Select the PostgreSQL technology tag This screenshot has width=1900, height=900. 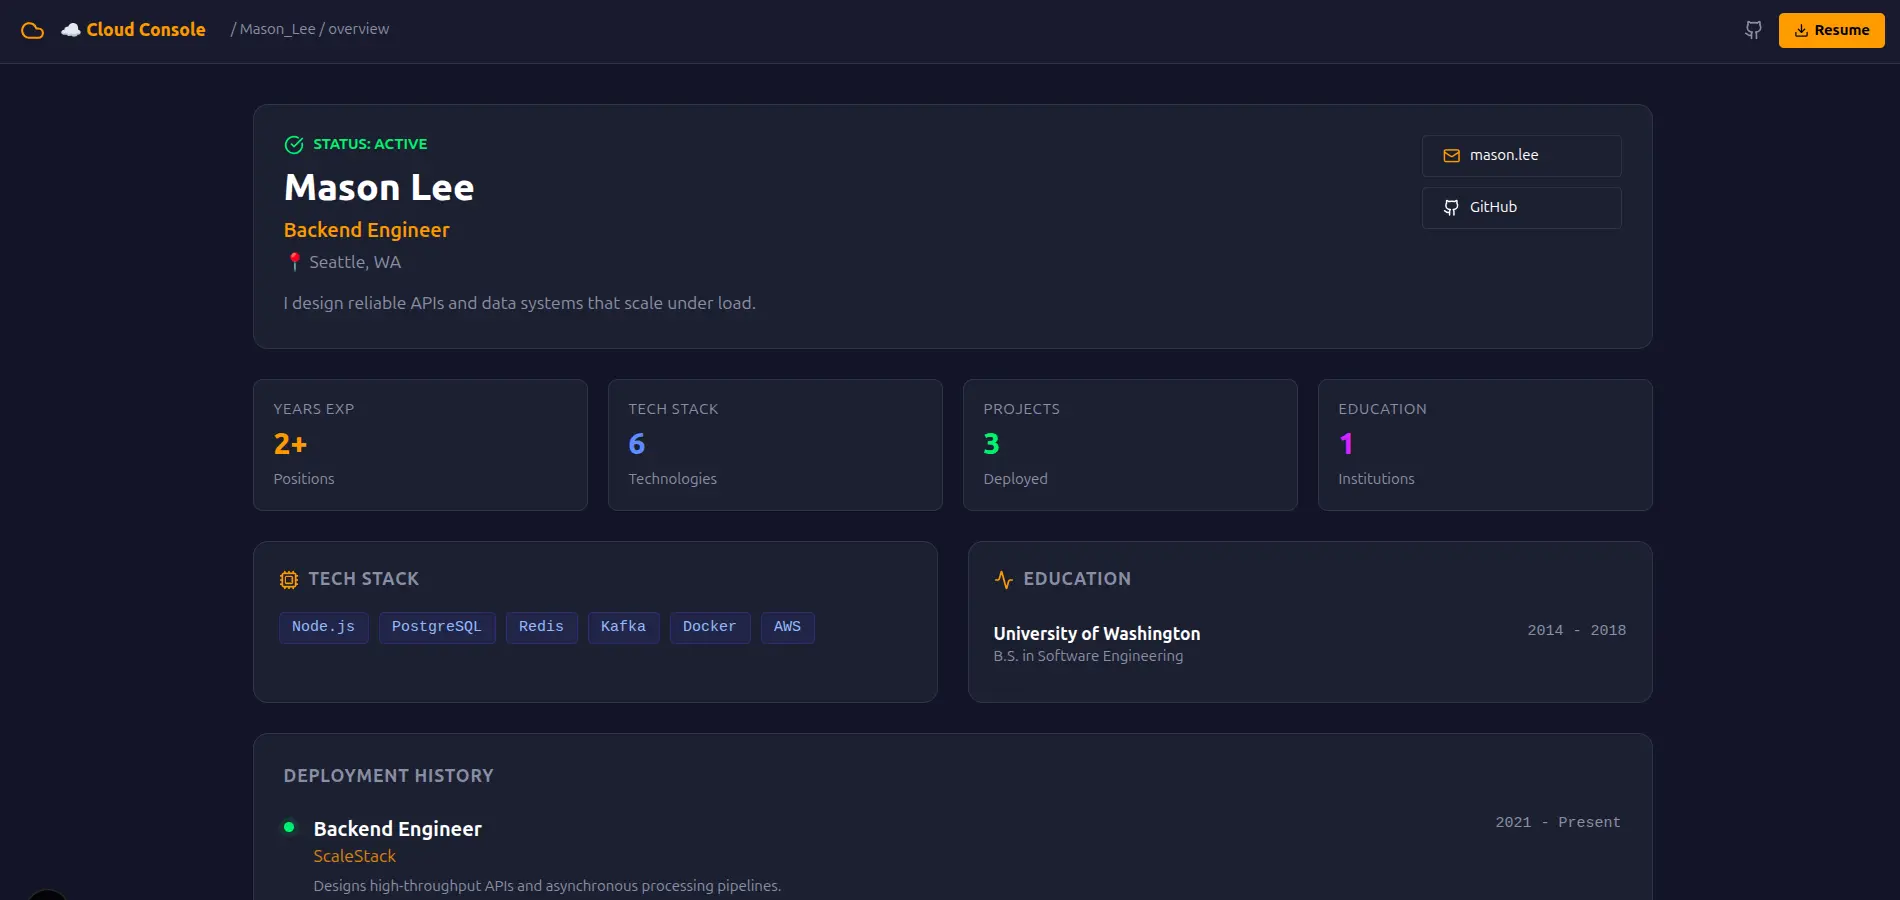(x=436, y=627)
